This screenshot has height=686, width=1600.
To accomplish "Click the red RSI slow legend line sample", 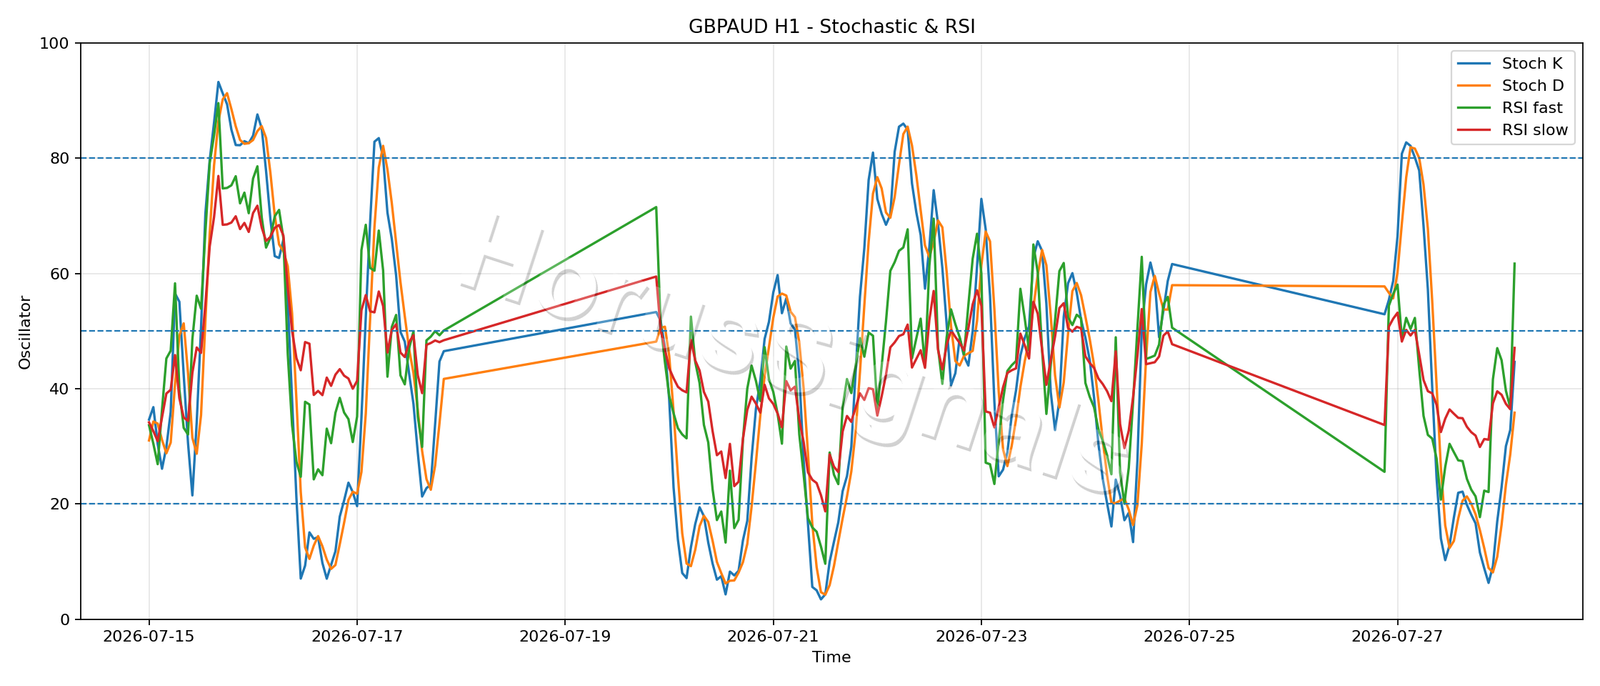I will [1476, 131].
